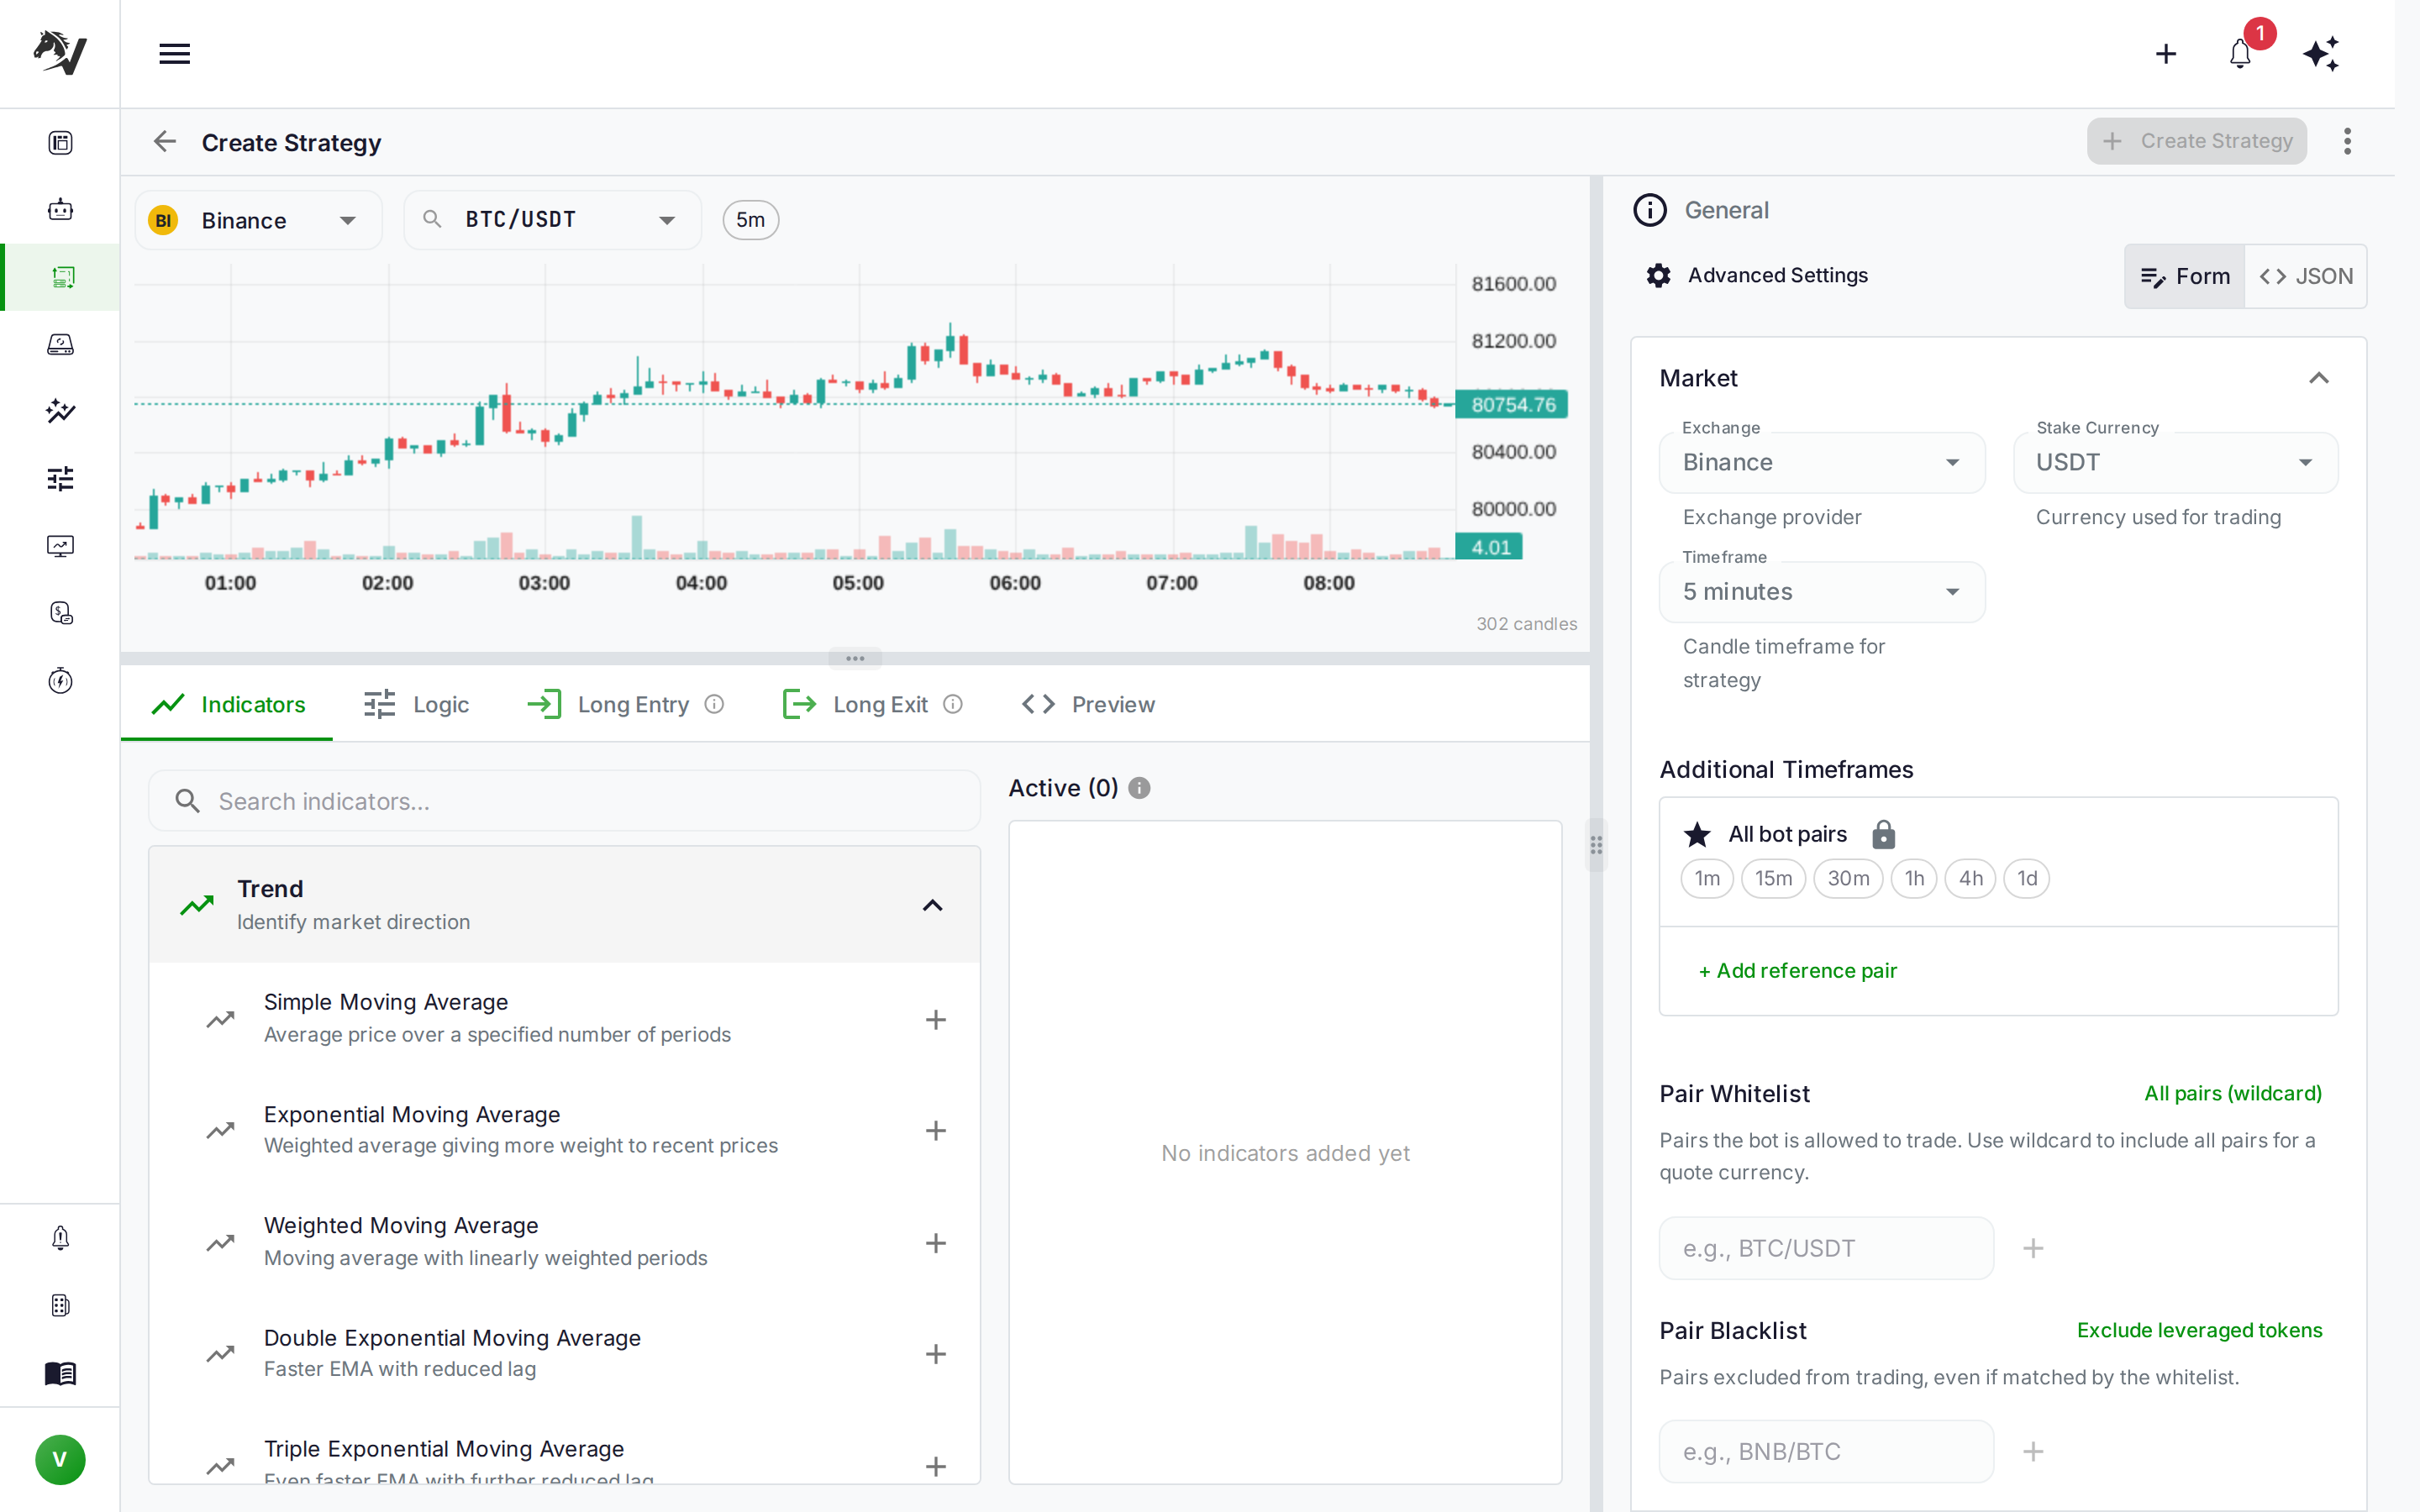Add Exponential Moving Average indicator
This screenshot has width=2420, height=1512.
click(x=935, y=1131)
